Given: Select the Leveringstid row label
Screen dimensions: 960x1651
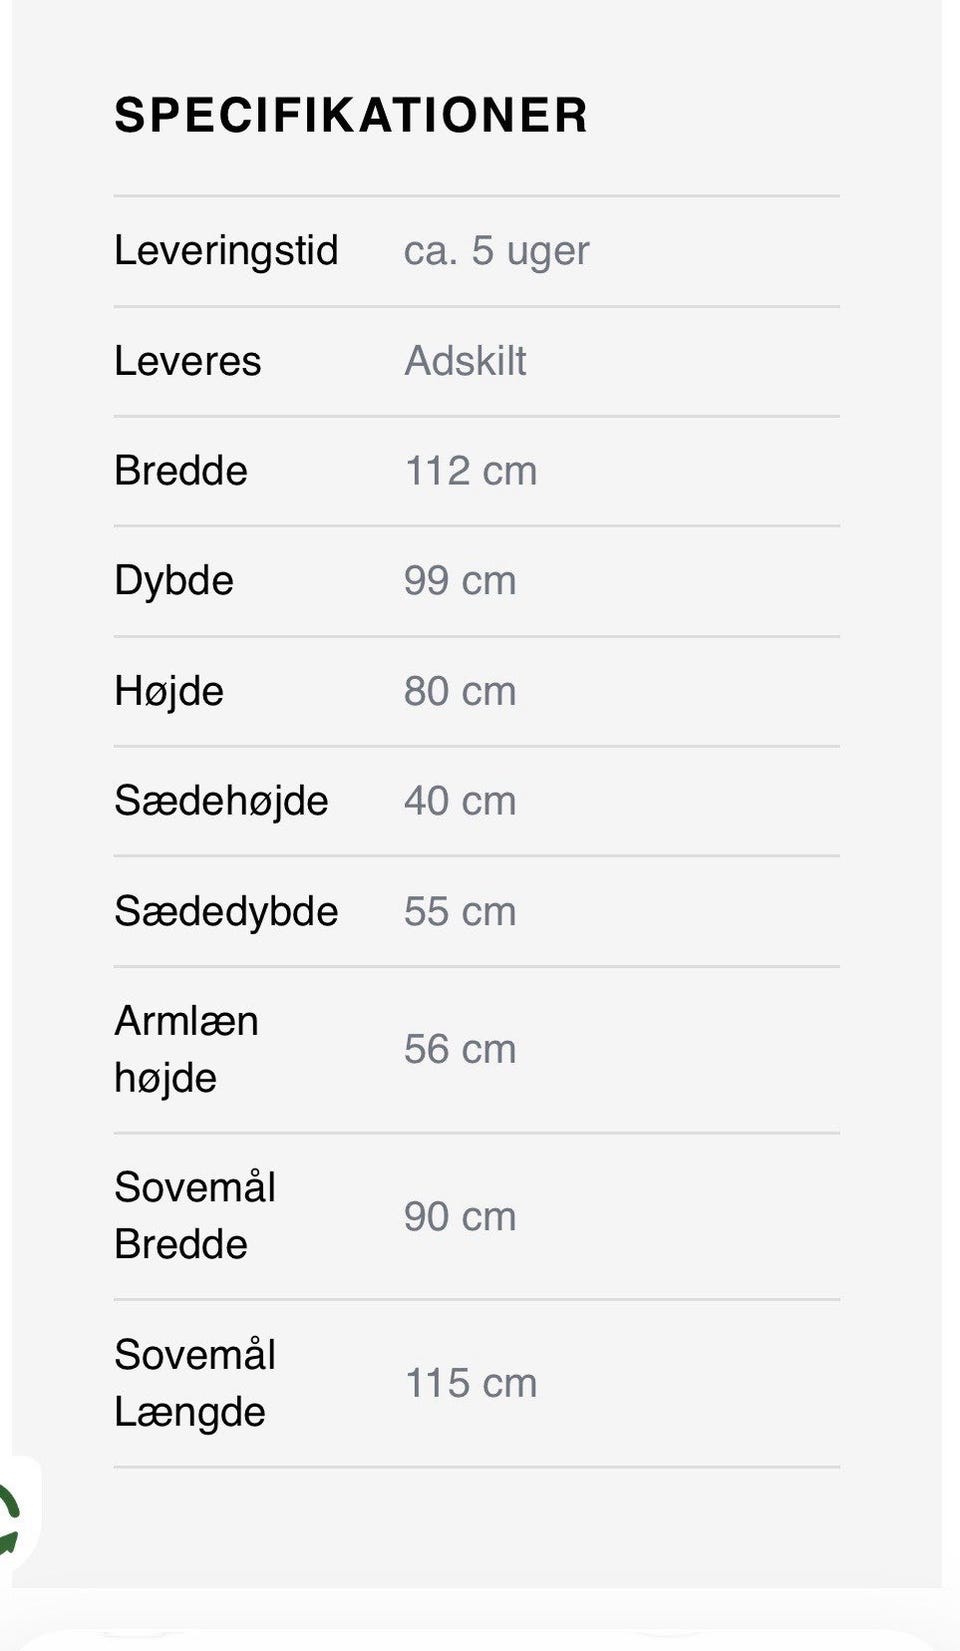Looking at the screenshot, I should coord(226,250).
